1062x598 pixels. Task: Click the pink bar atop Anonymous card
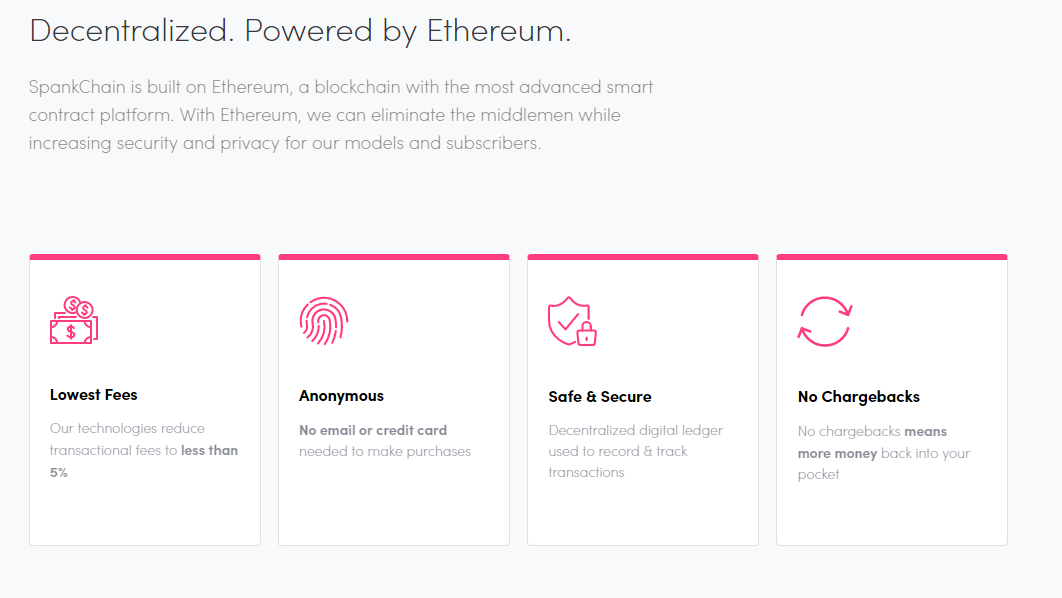coord(394,257)
